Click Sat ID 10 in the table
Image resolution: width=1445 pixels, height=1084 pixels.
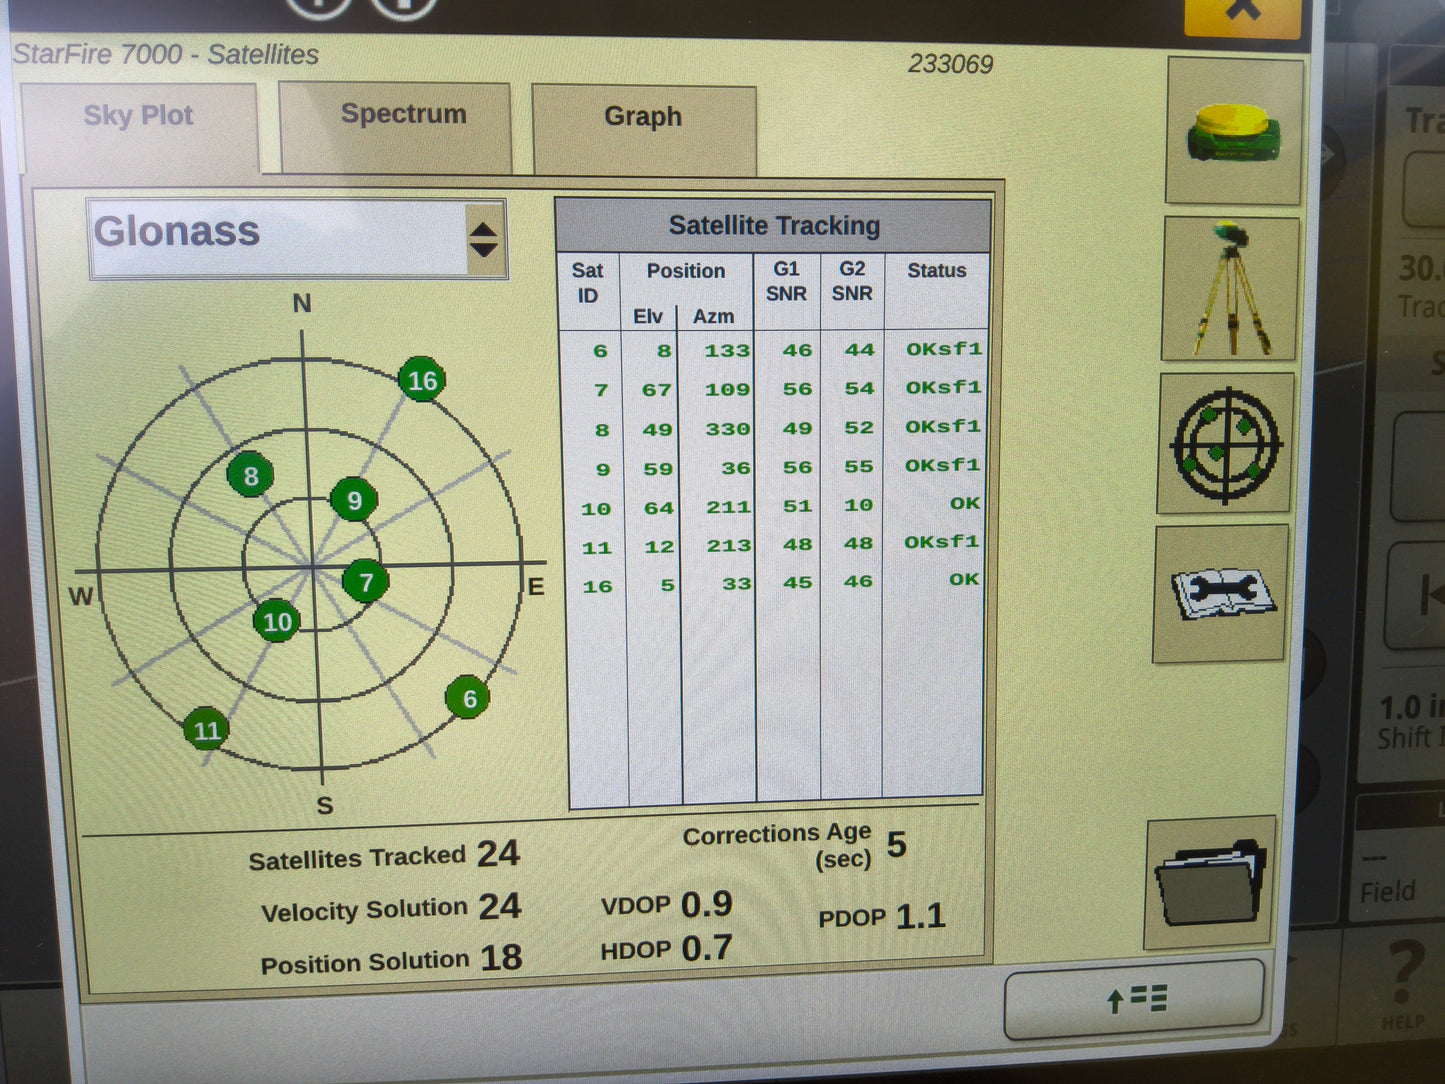(596, 509)
